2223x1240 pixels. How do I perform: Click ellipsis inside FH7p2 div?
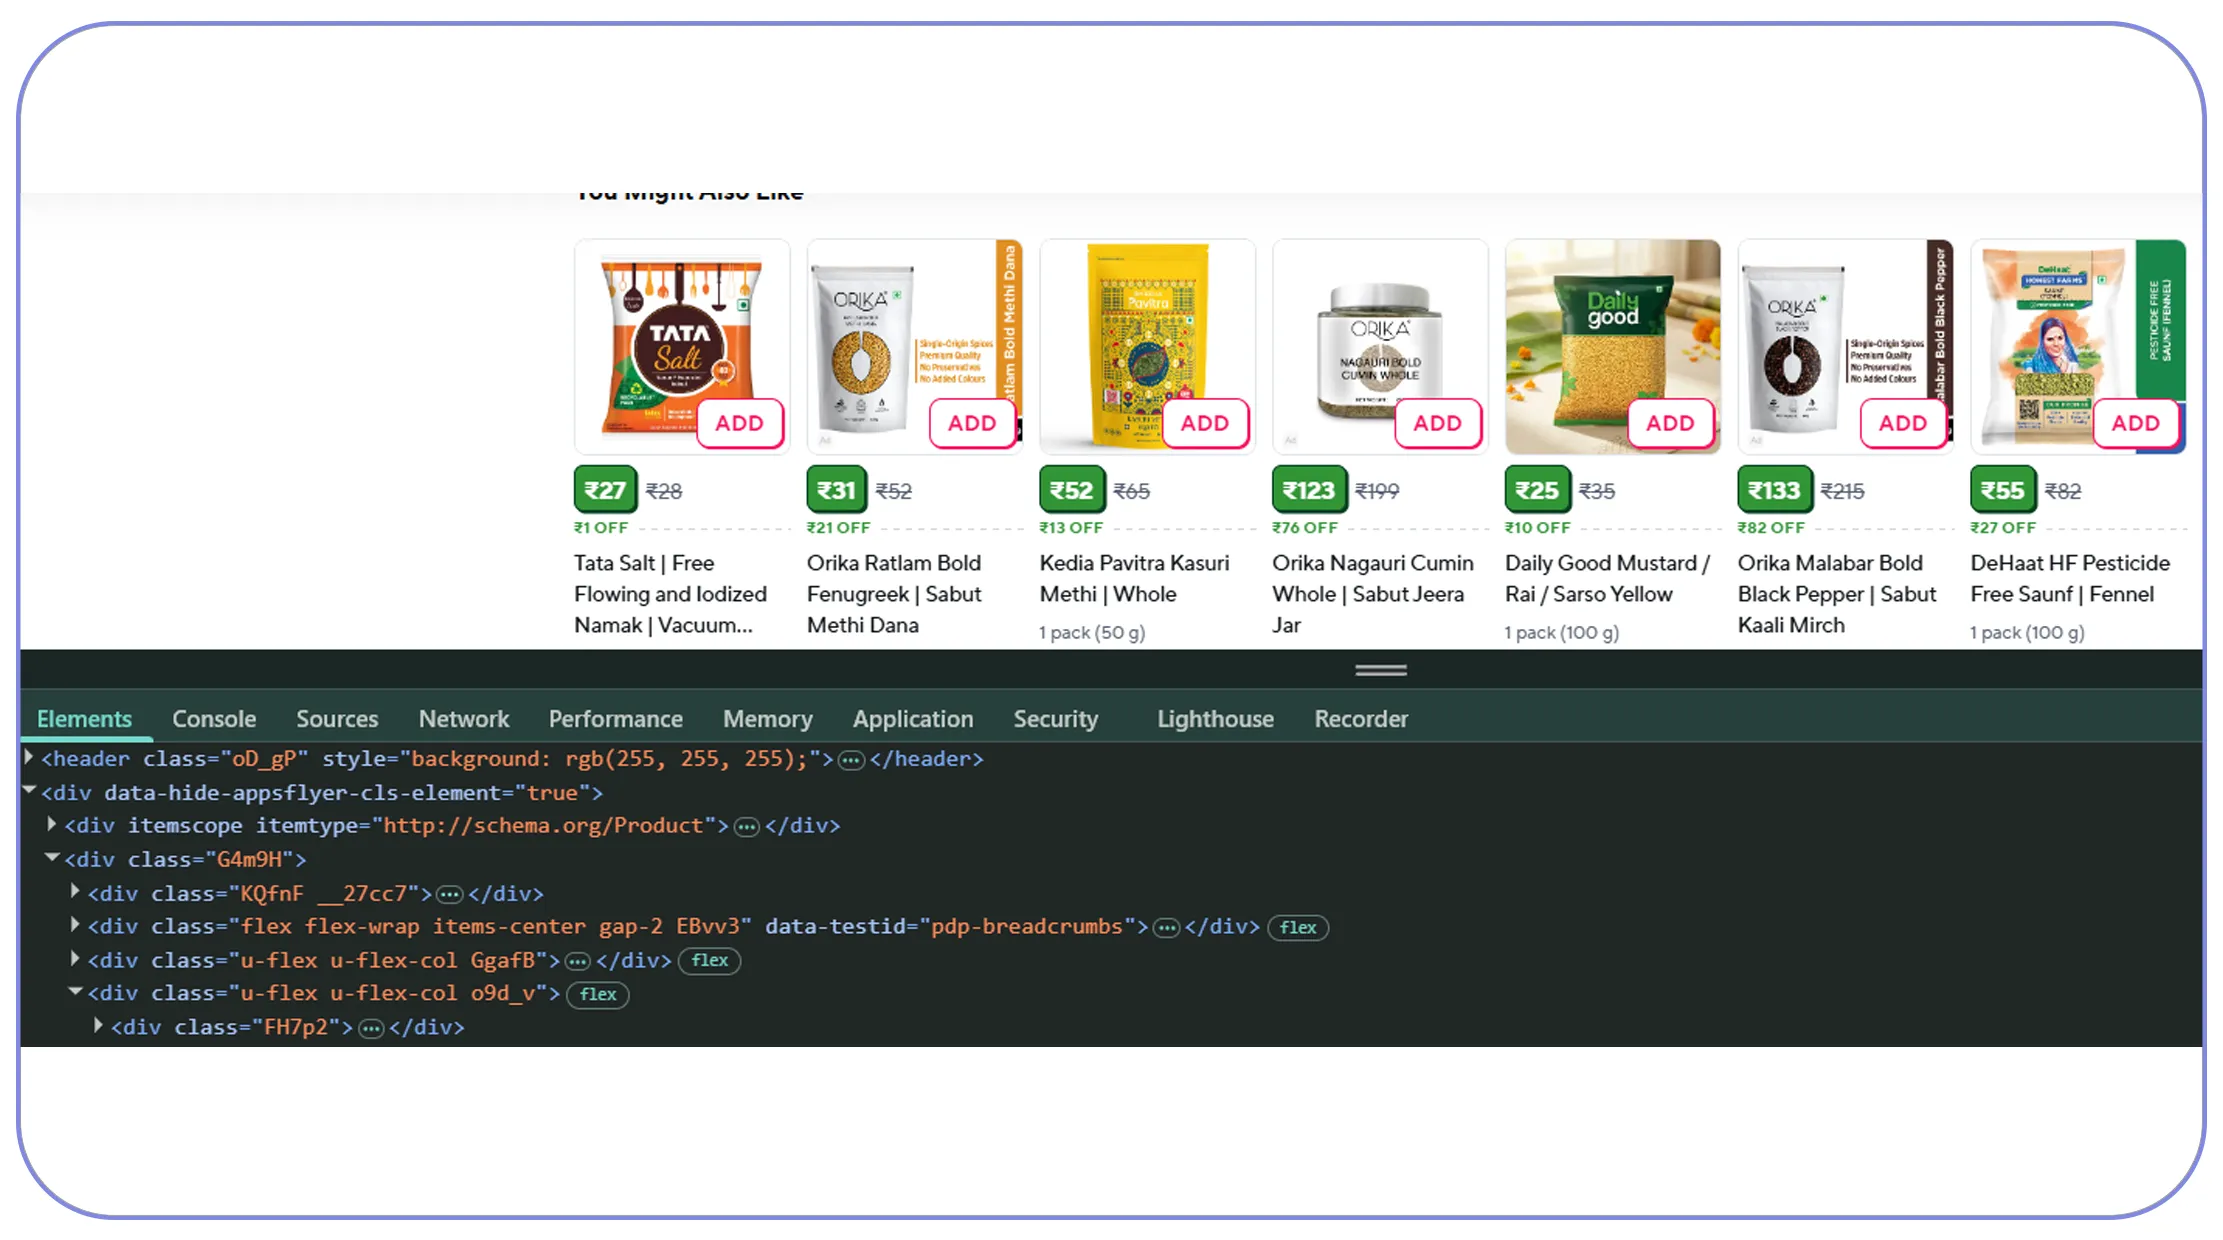(x=371, y=1028)
